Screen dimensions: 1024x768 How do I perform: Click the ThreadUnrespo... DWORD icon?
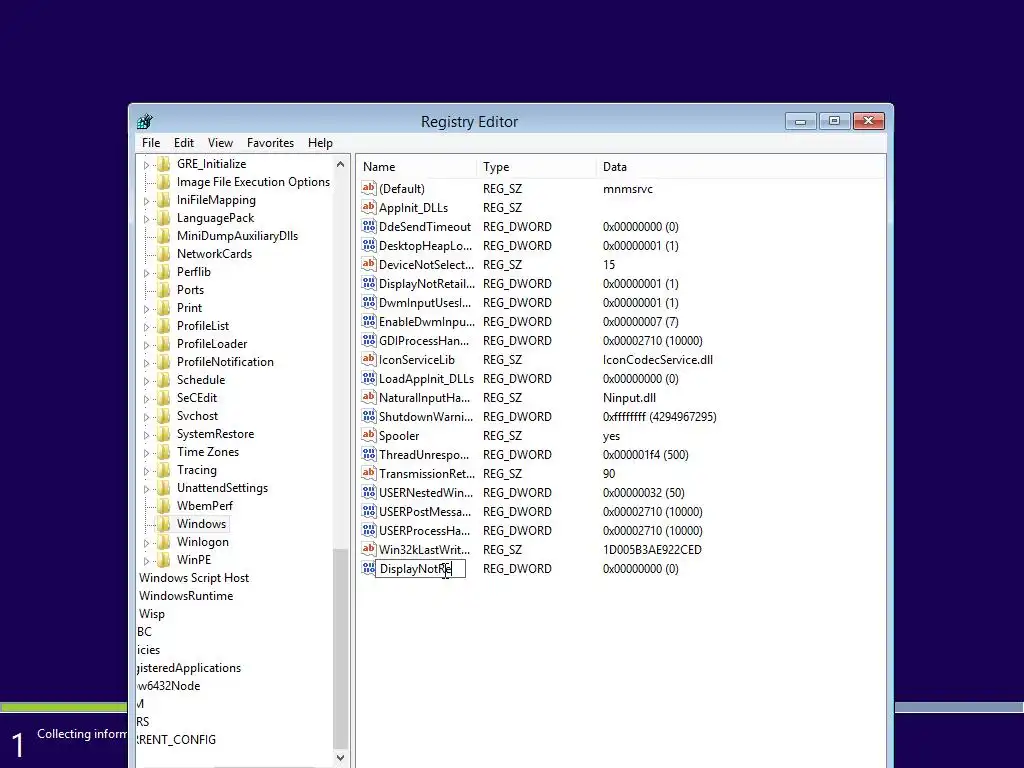[368, 454]
